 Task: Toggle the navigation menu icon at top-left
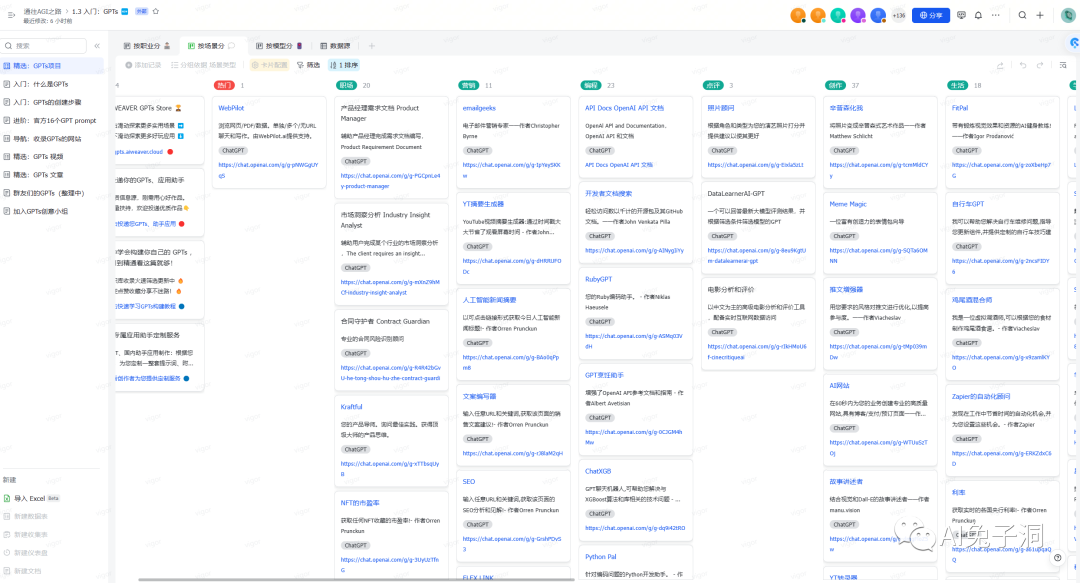pyautogui.click(x=11, y=14)
